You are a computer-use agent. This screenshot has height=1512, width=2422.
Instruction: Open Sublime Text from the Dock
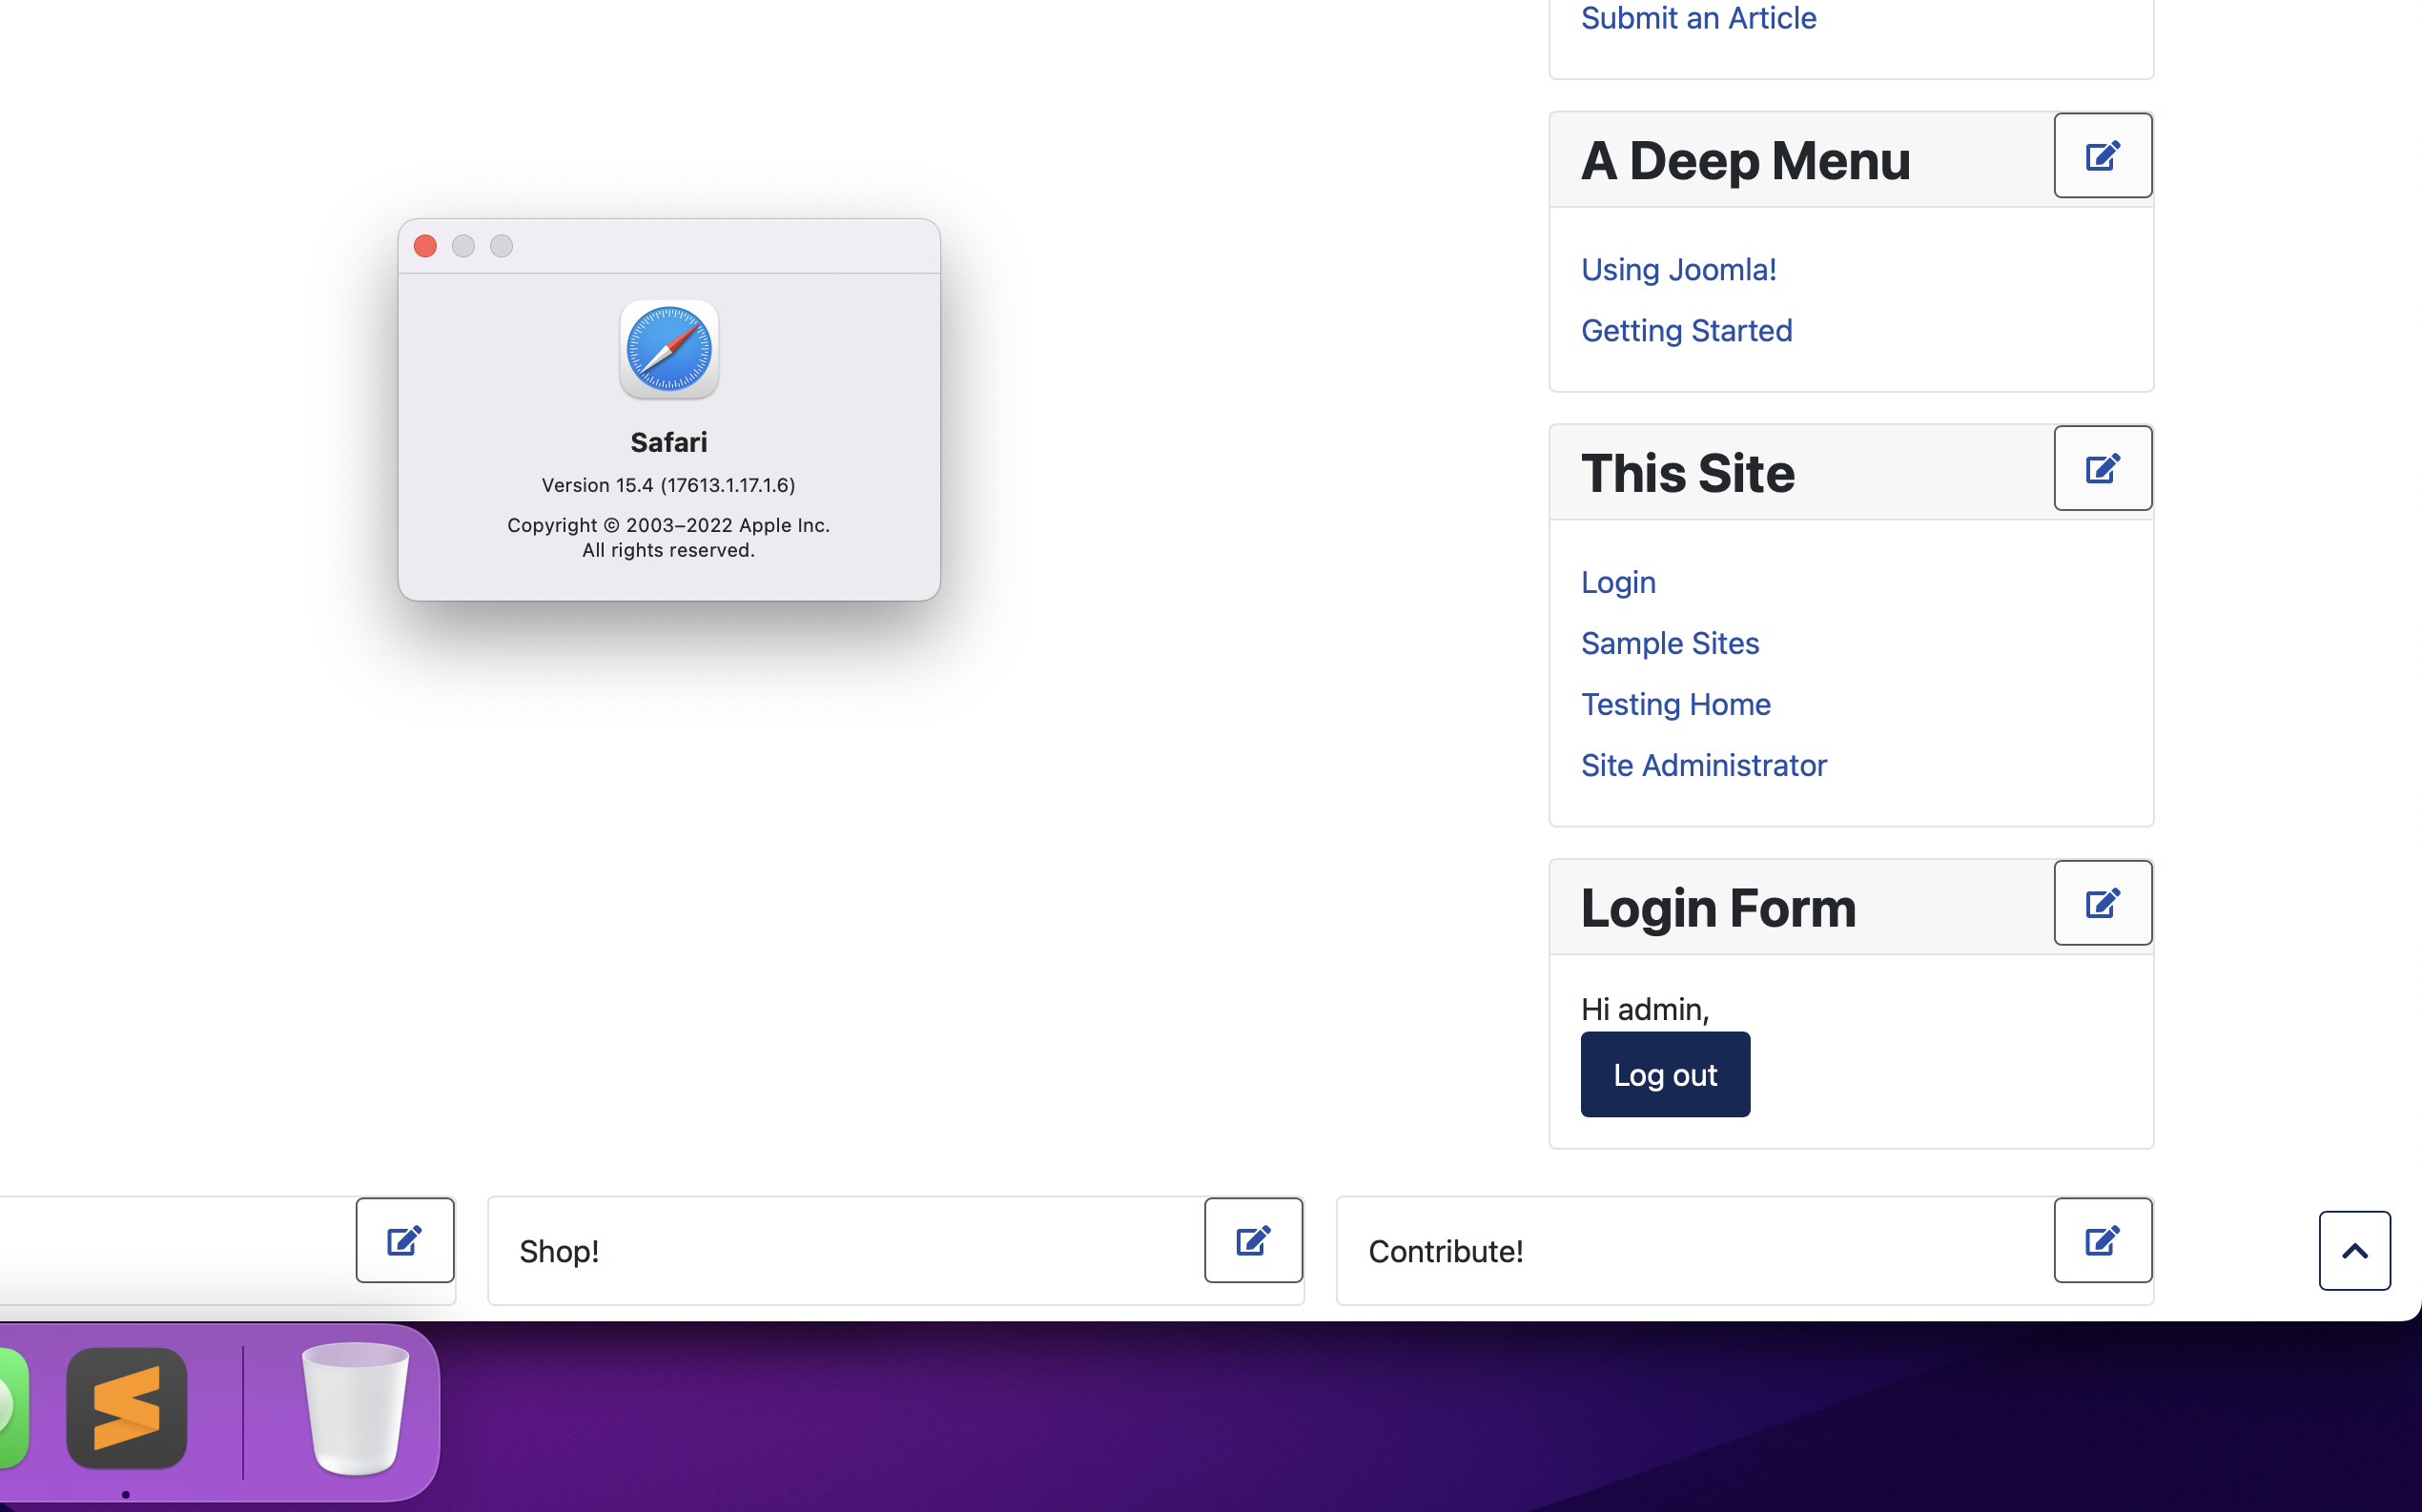click(127, 1408)
